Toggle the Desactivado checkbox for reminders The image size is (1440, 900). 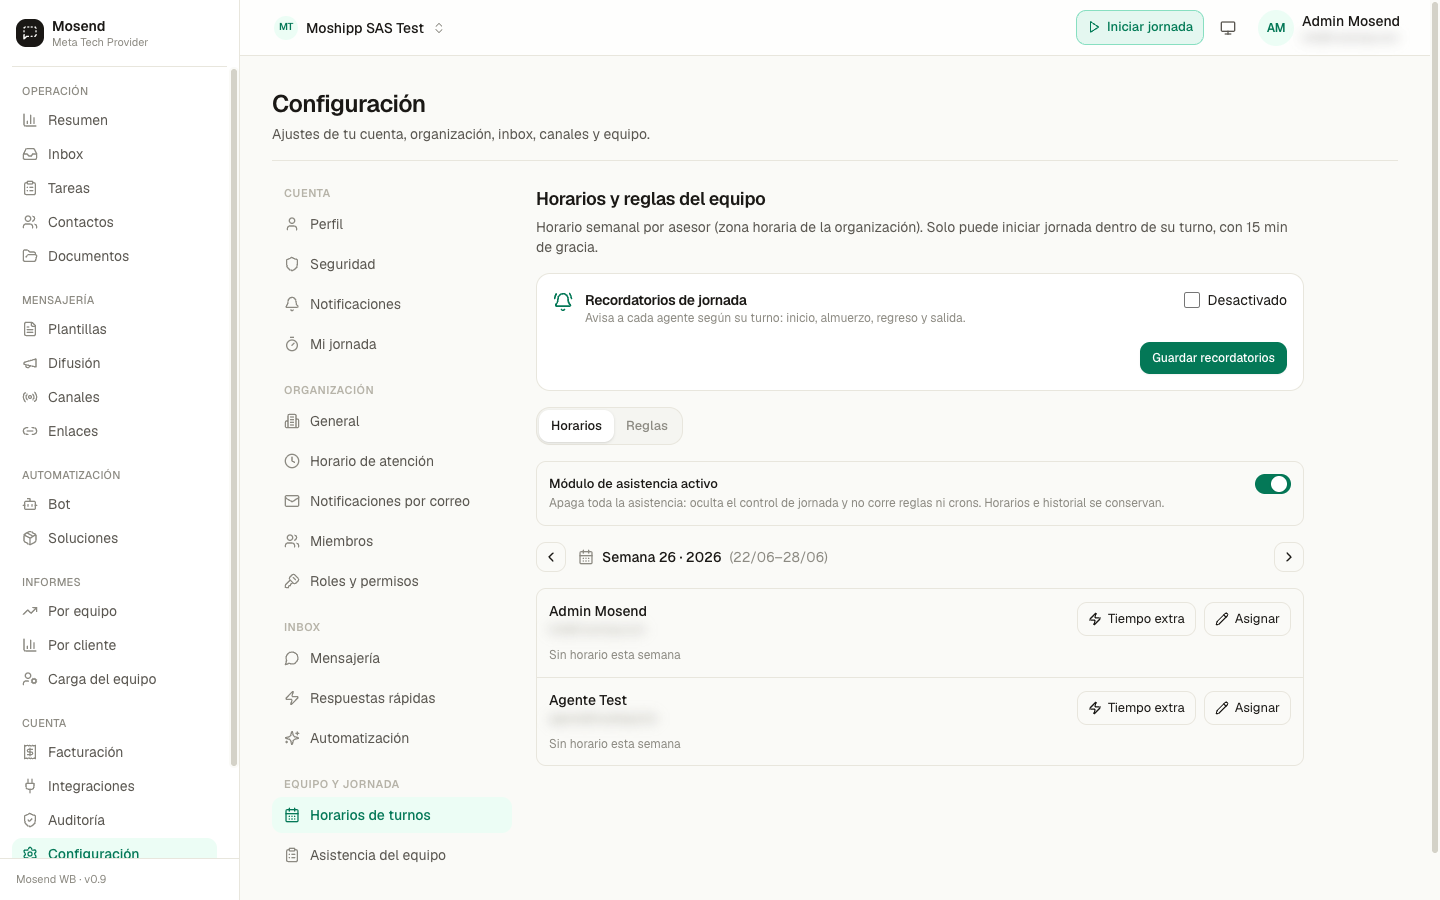[1192, 300]
